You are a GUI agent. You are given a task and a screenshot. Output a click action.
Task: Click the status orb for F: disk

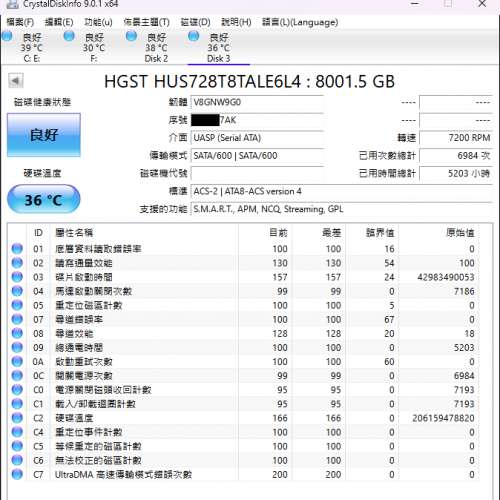(x=69, y=36)
